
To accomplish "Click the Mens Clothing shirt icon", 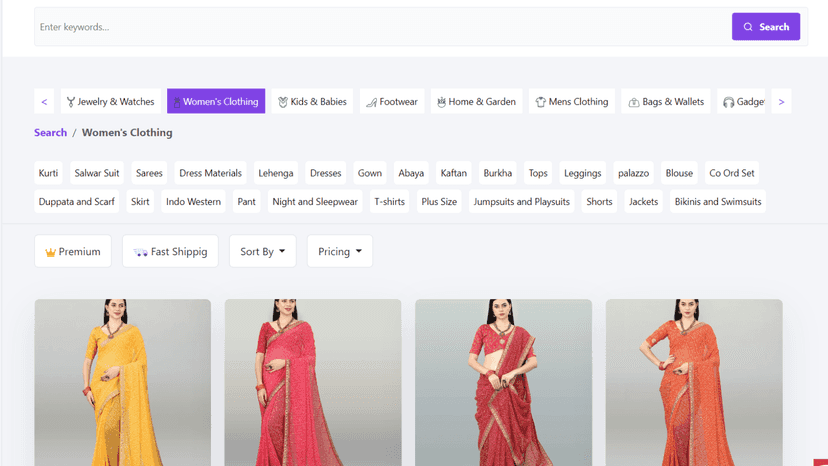I will click(x=541, y=102).
